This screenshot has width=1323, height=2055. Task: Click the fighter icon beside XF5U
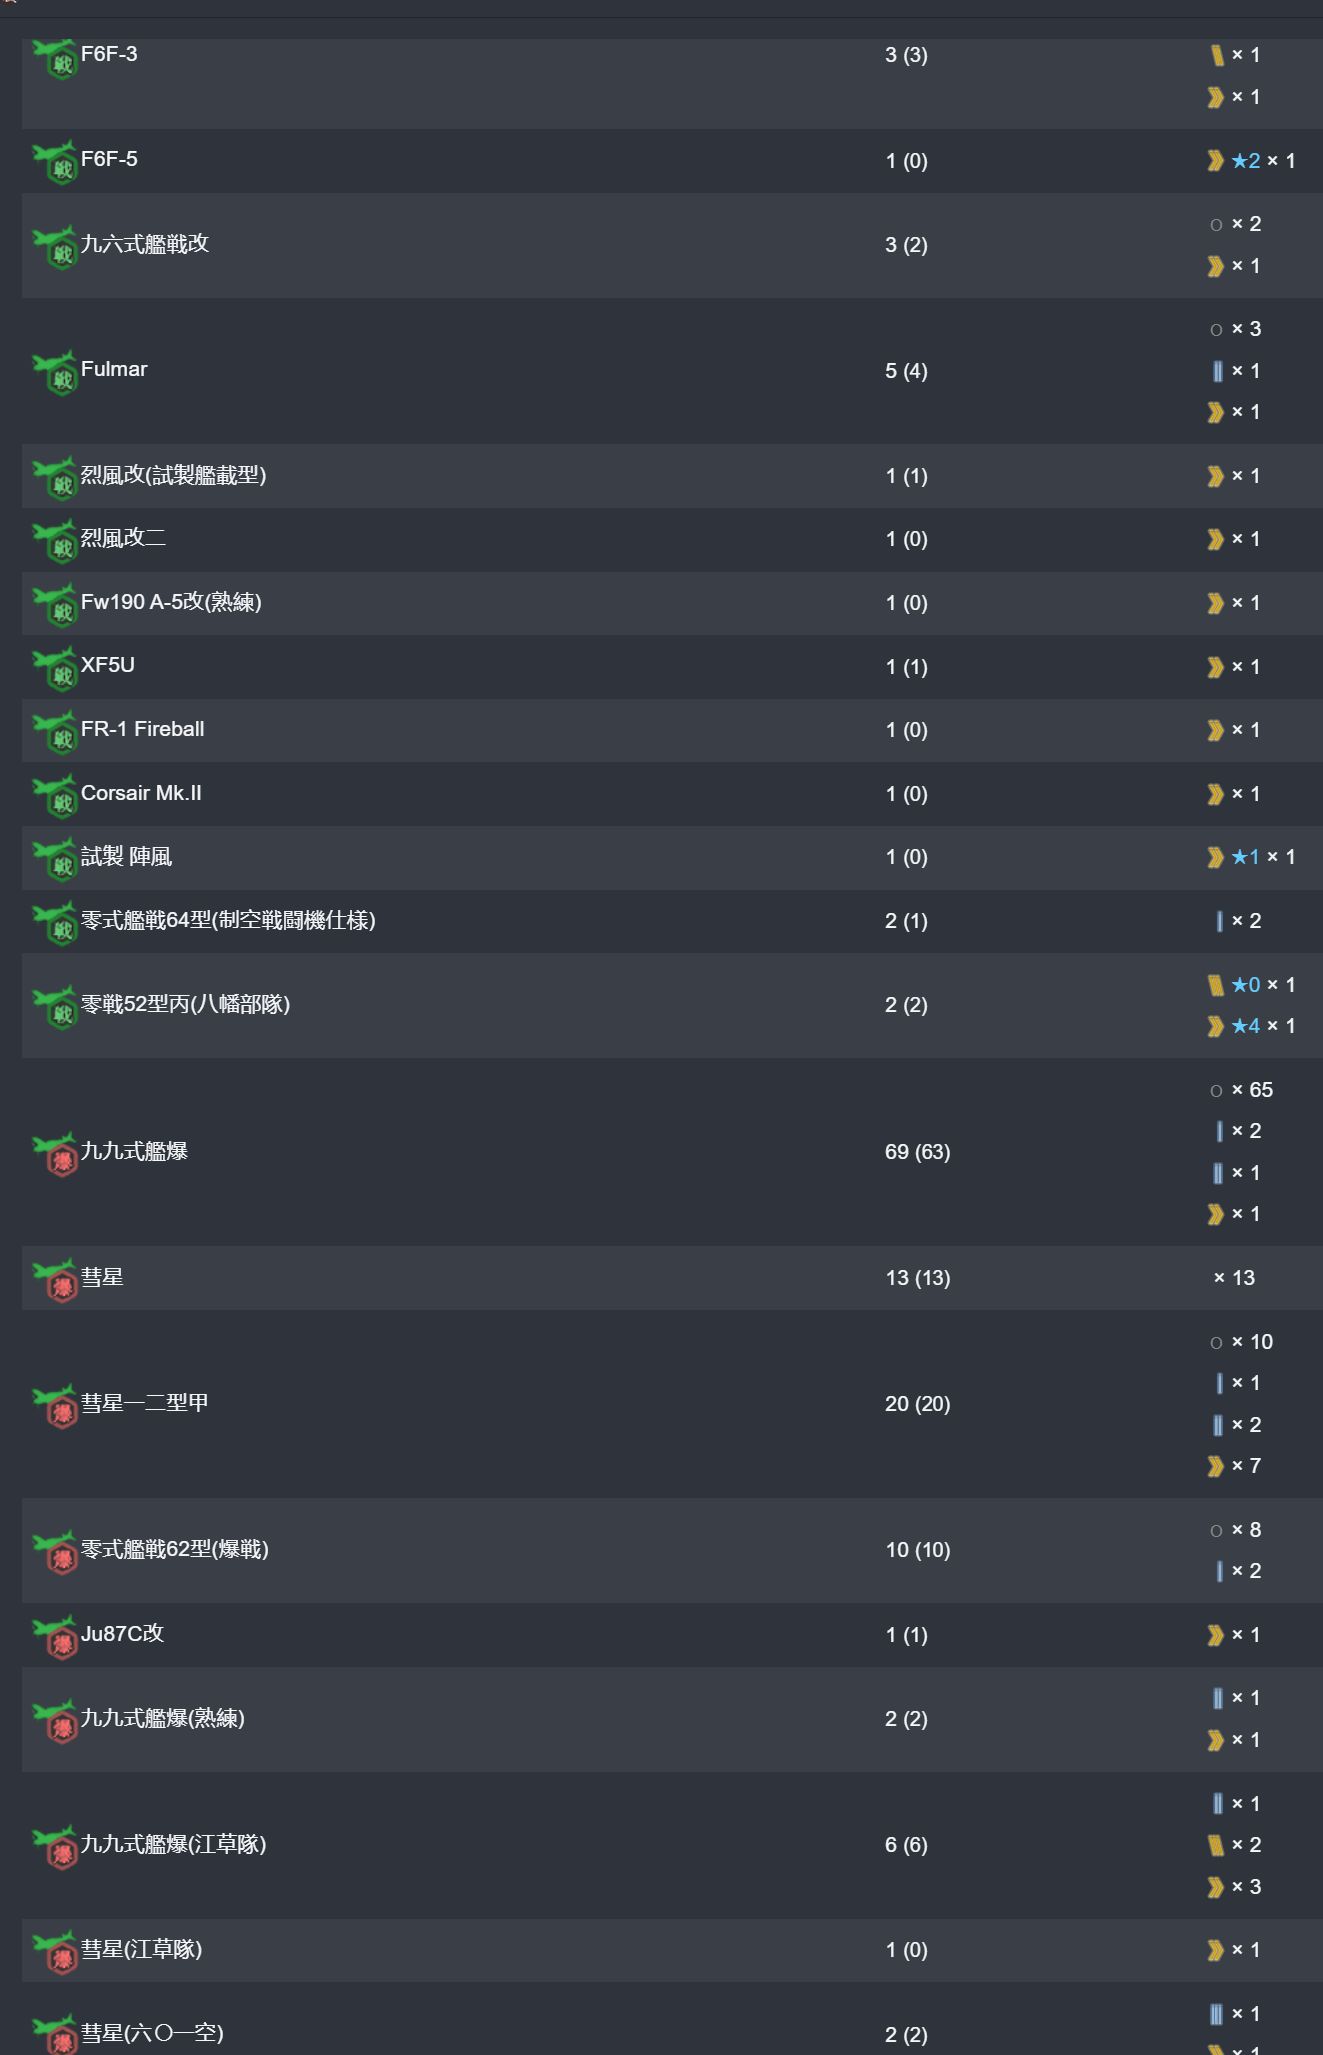[x=56, y=669]
